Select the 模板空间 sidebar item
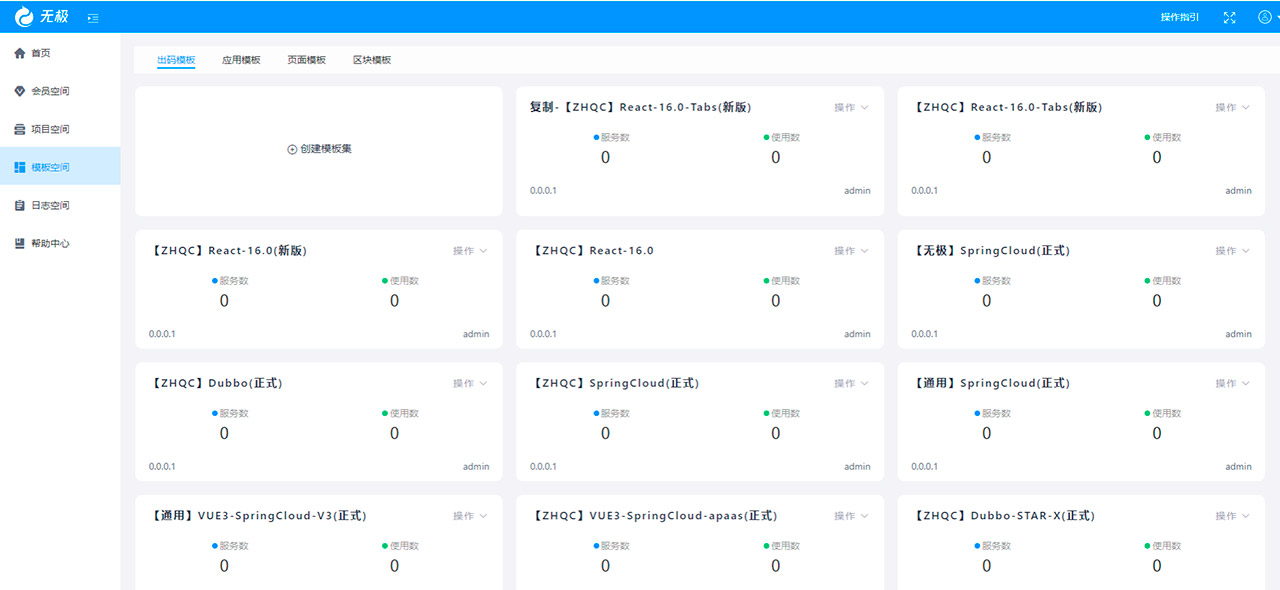Screen dimensions: 1280x590 pos(60,167)
